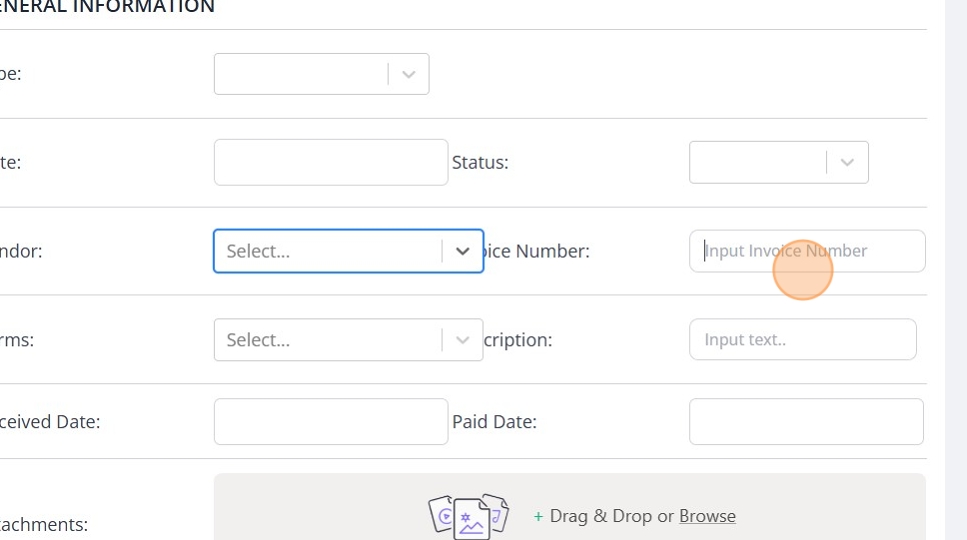Open the Type dropdown chevron

pyautogui.click(x=408, y=74)
